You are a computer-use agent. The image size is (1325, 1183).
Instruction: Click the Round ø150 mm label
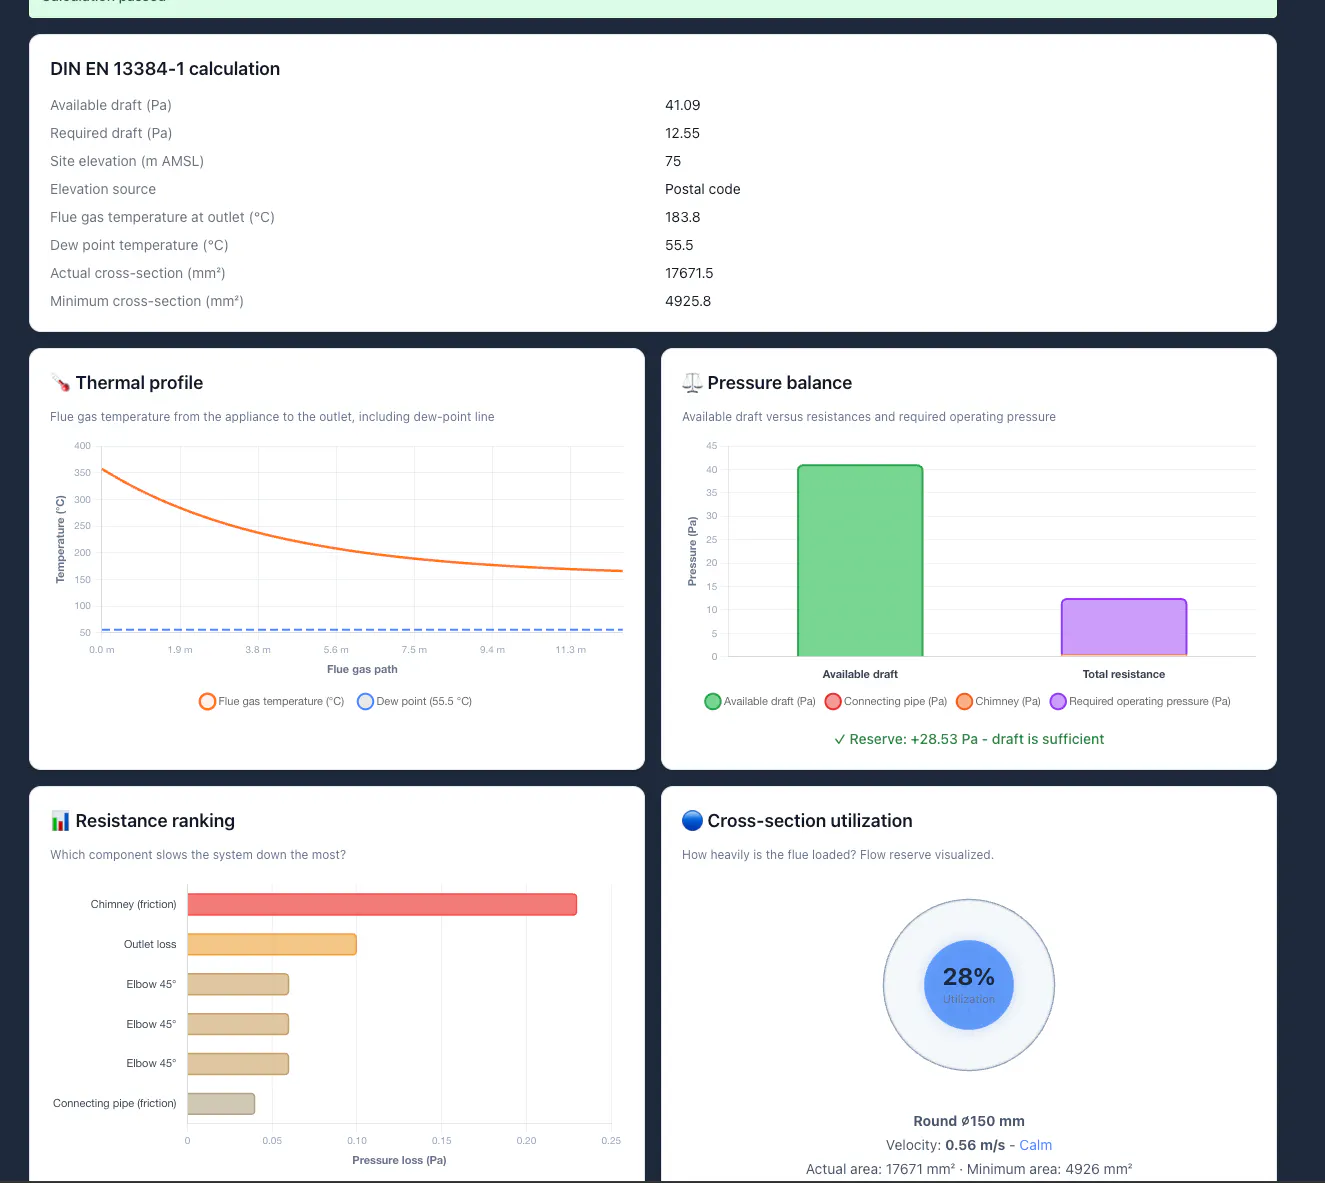pyautogui.click(x=969, y=1121)
